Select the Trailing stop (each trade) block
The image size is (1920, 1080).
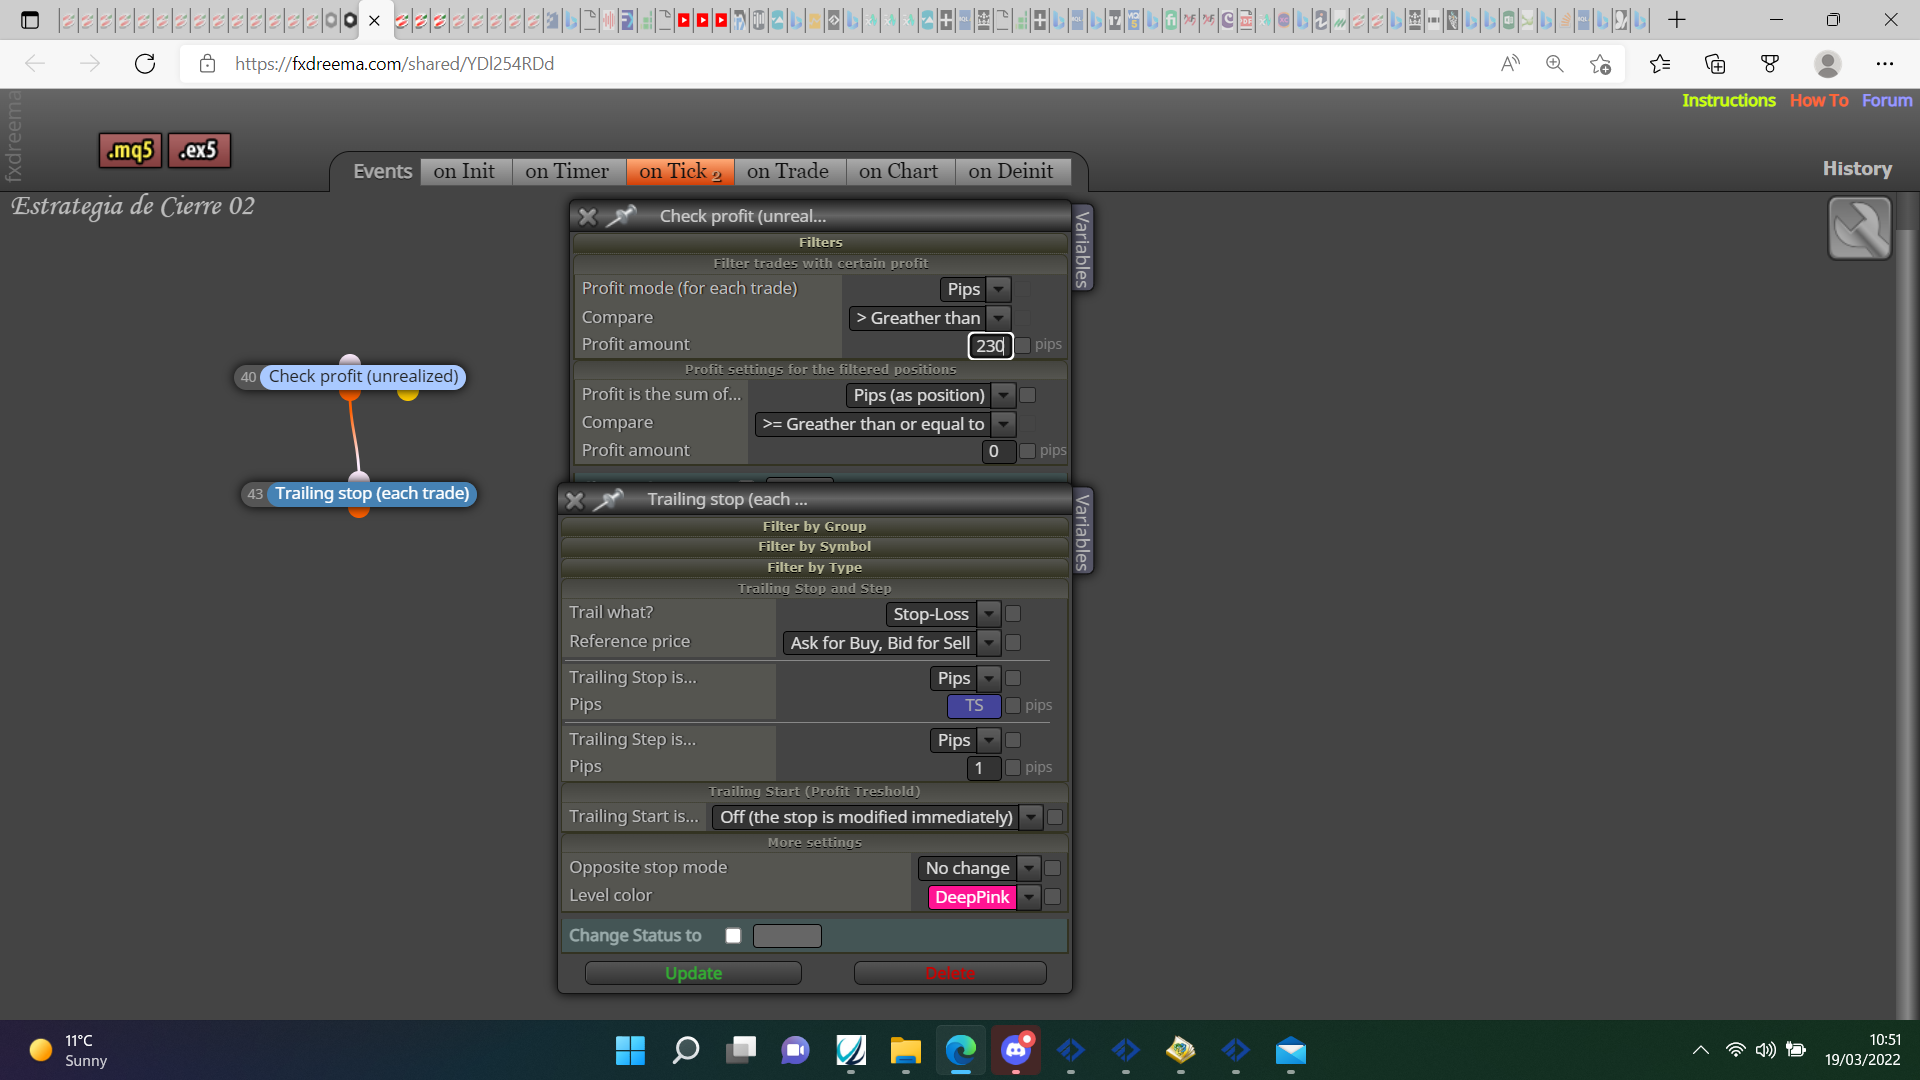coord(372,494)
